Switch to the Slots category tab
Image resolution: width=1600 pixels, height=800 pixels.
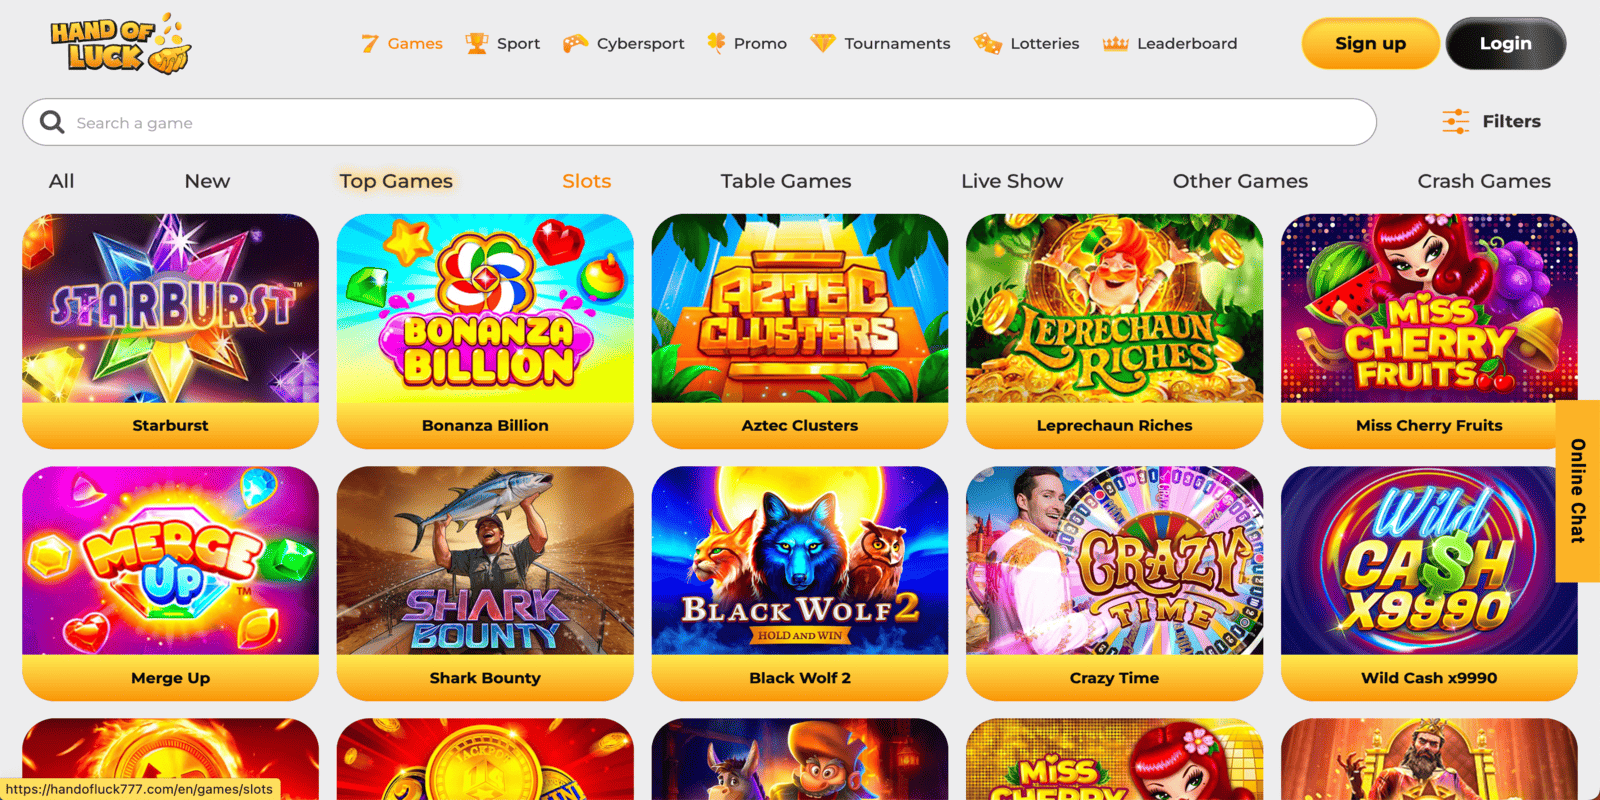click(x=586, y=181)
